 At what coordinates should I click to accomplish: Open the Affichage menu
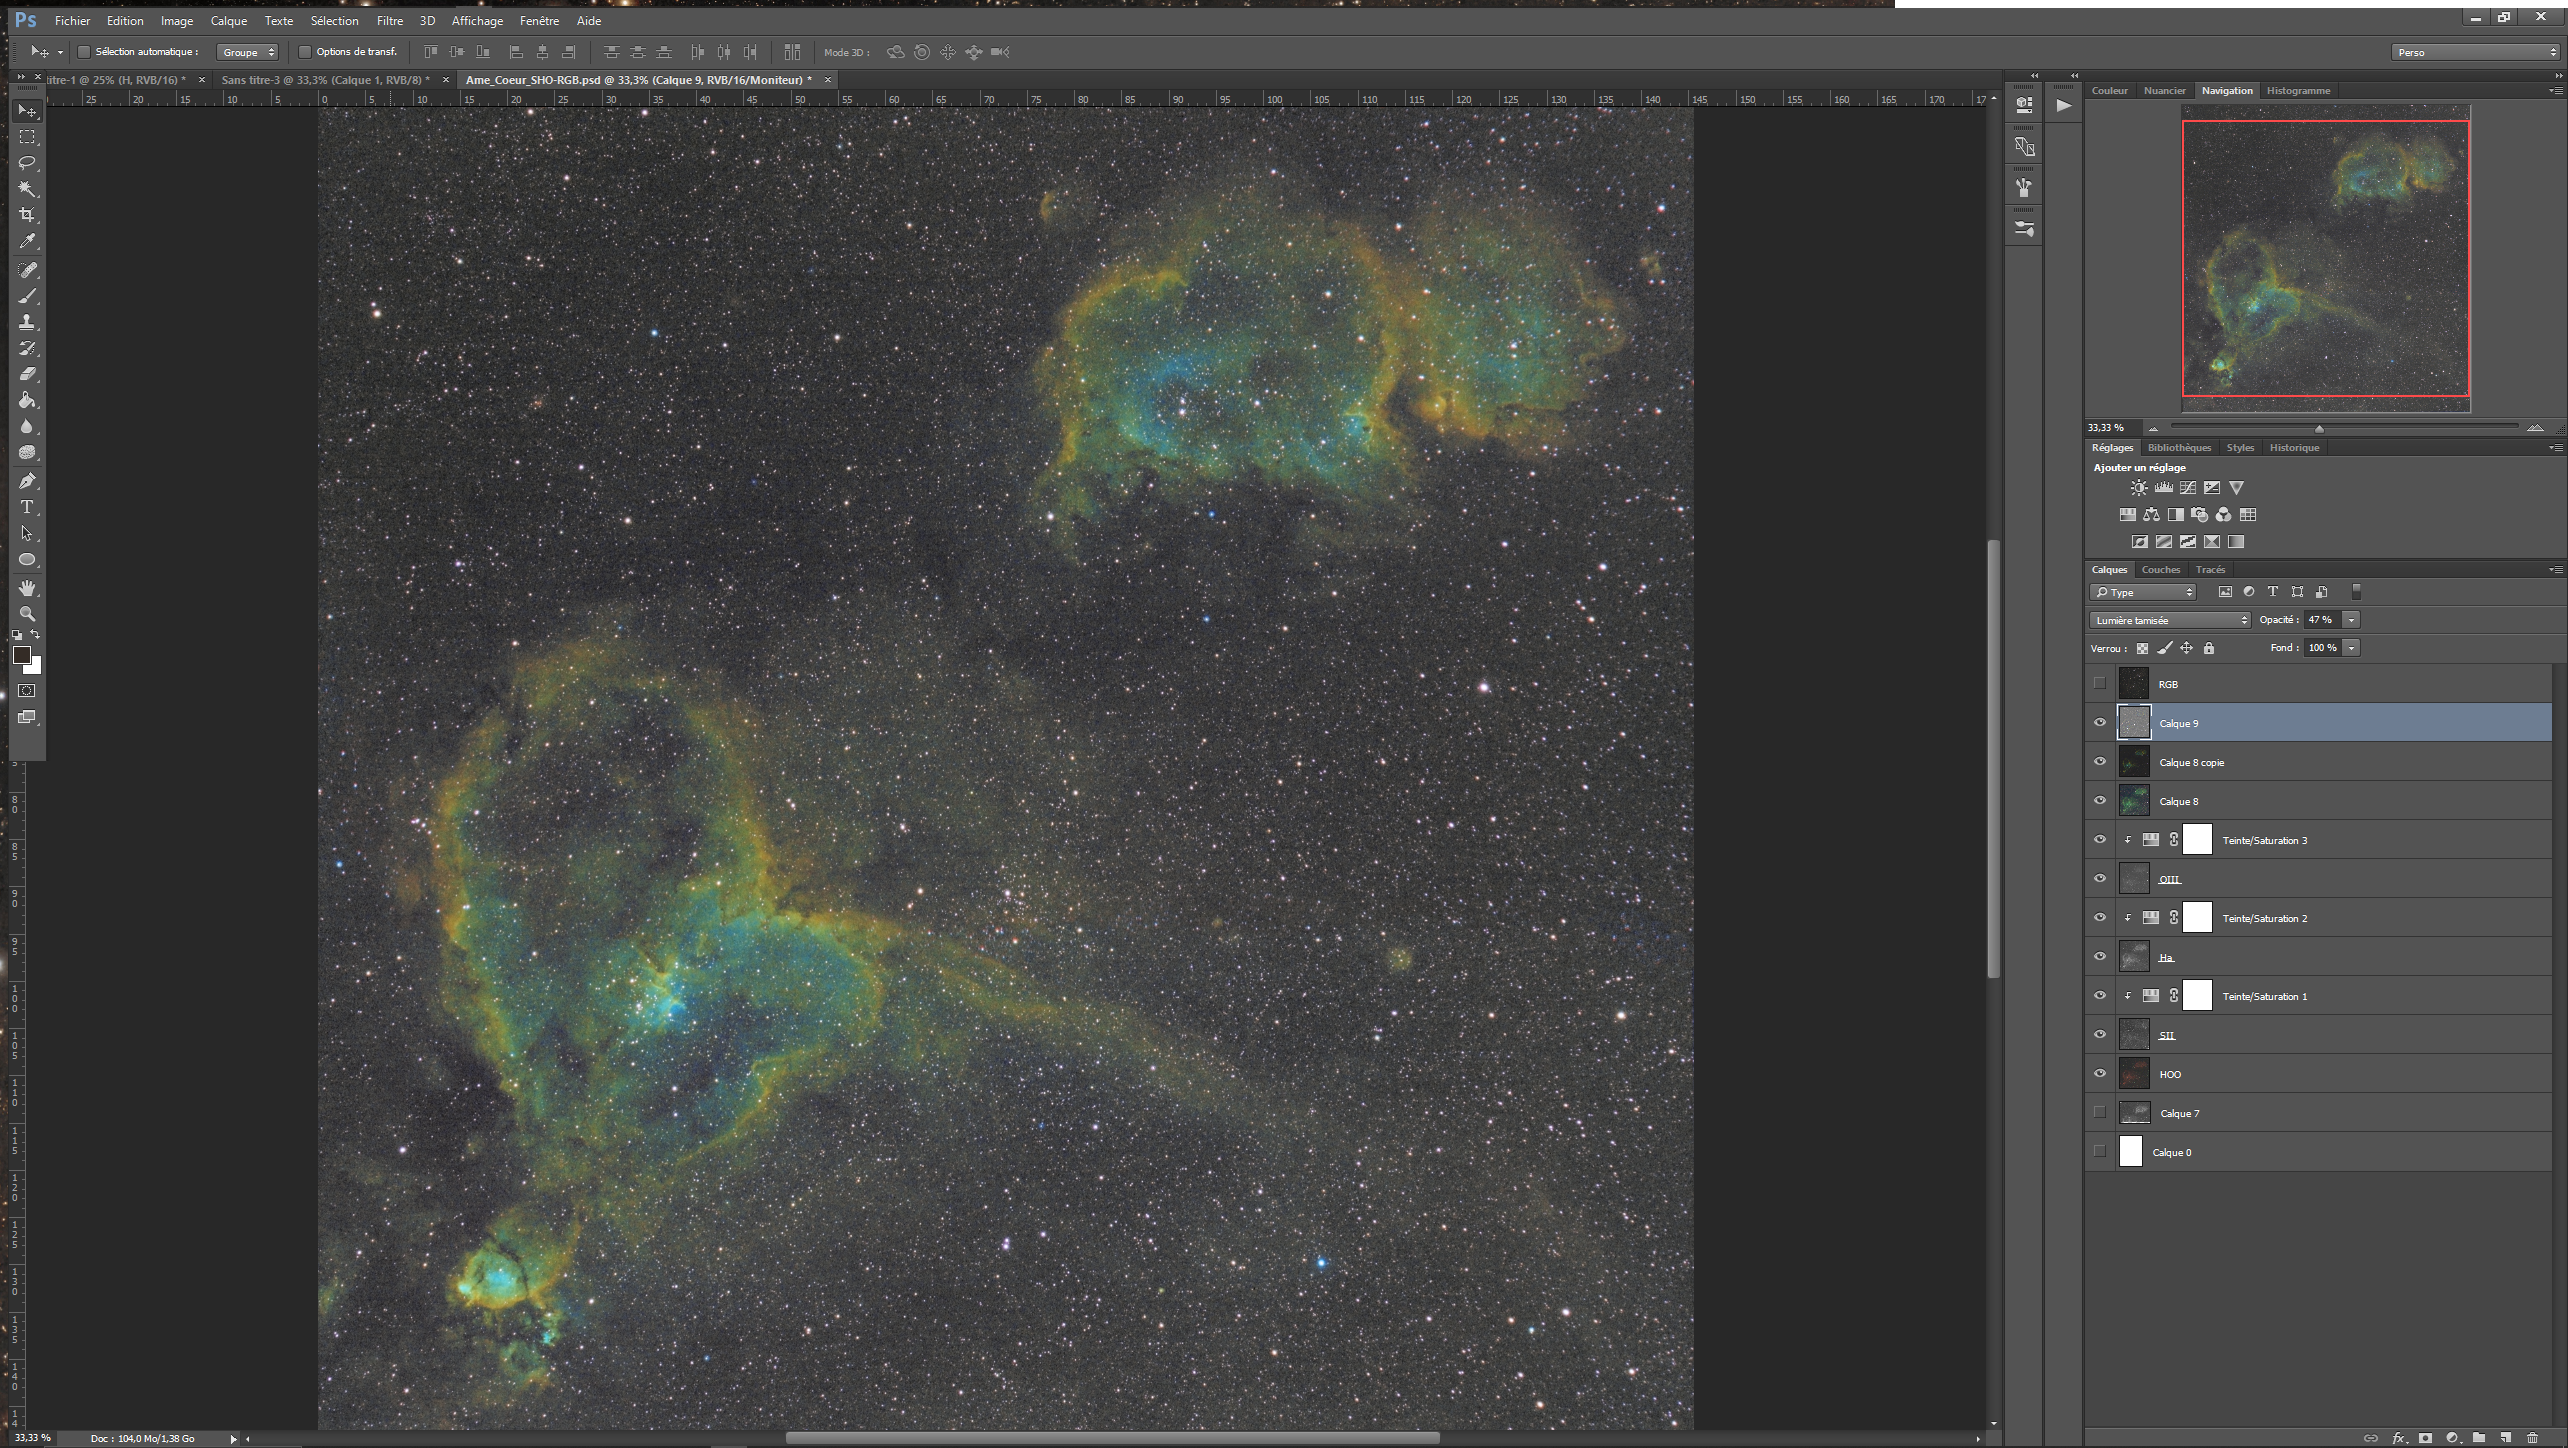tap(477, 20)
